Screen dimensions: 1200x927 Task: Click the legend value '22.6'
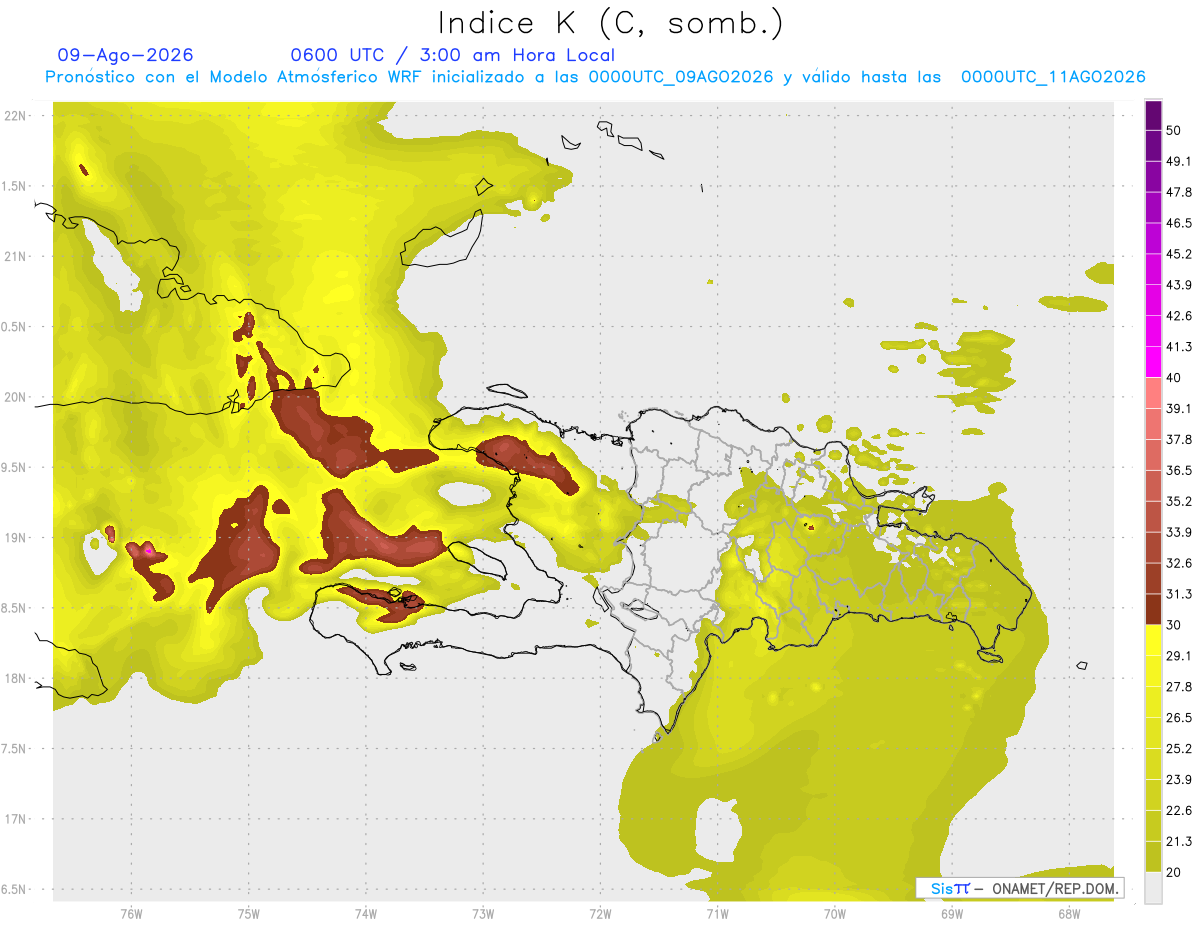click(x=1179, y=811)
